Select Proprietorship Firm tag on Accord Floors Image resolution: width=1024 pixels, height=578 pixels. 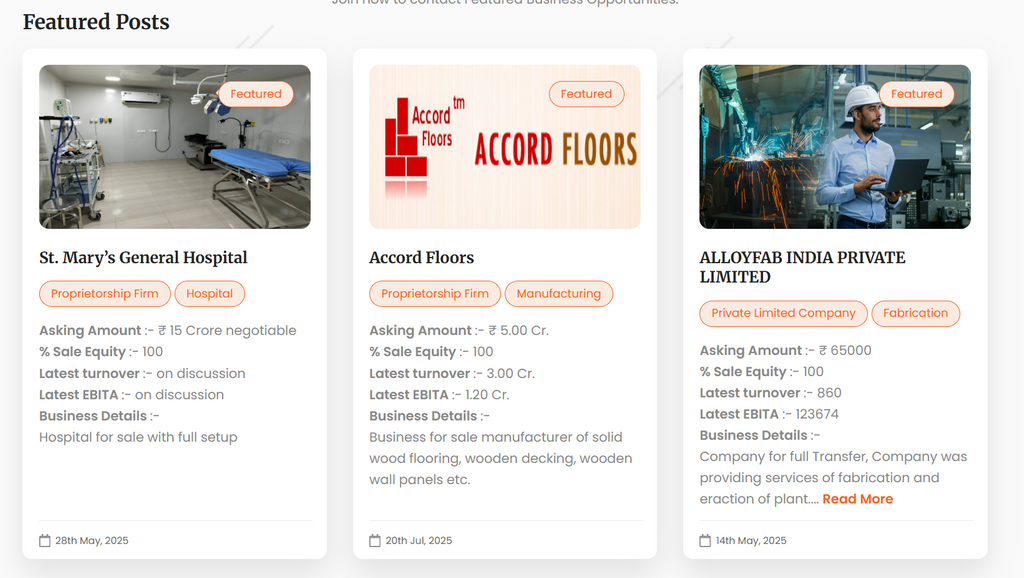click(x=435, y=294)
